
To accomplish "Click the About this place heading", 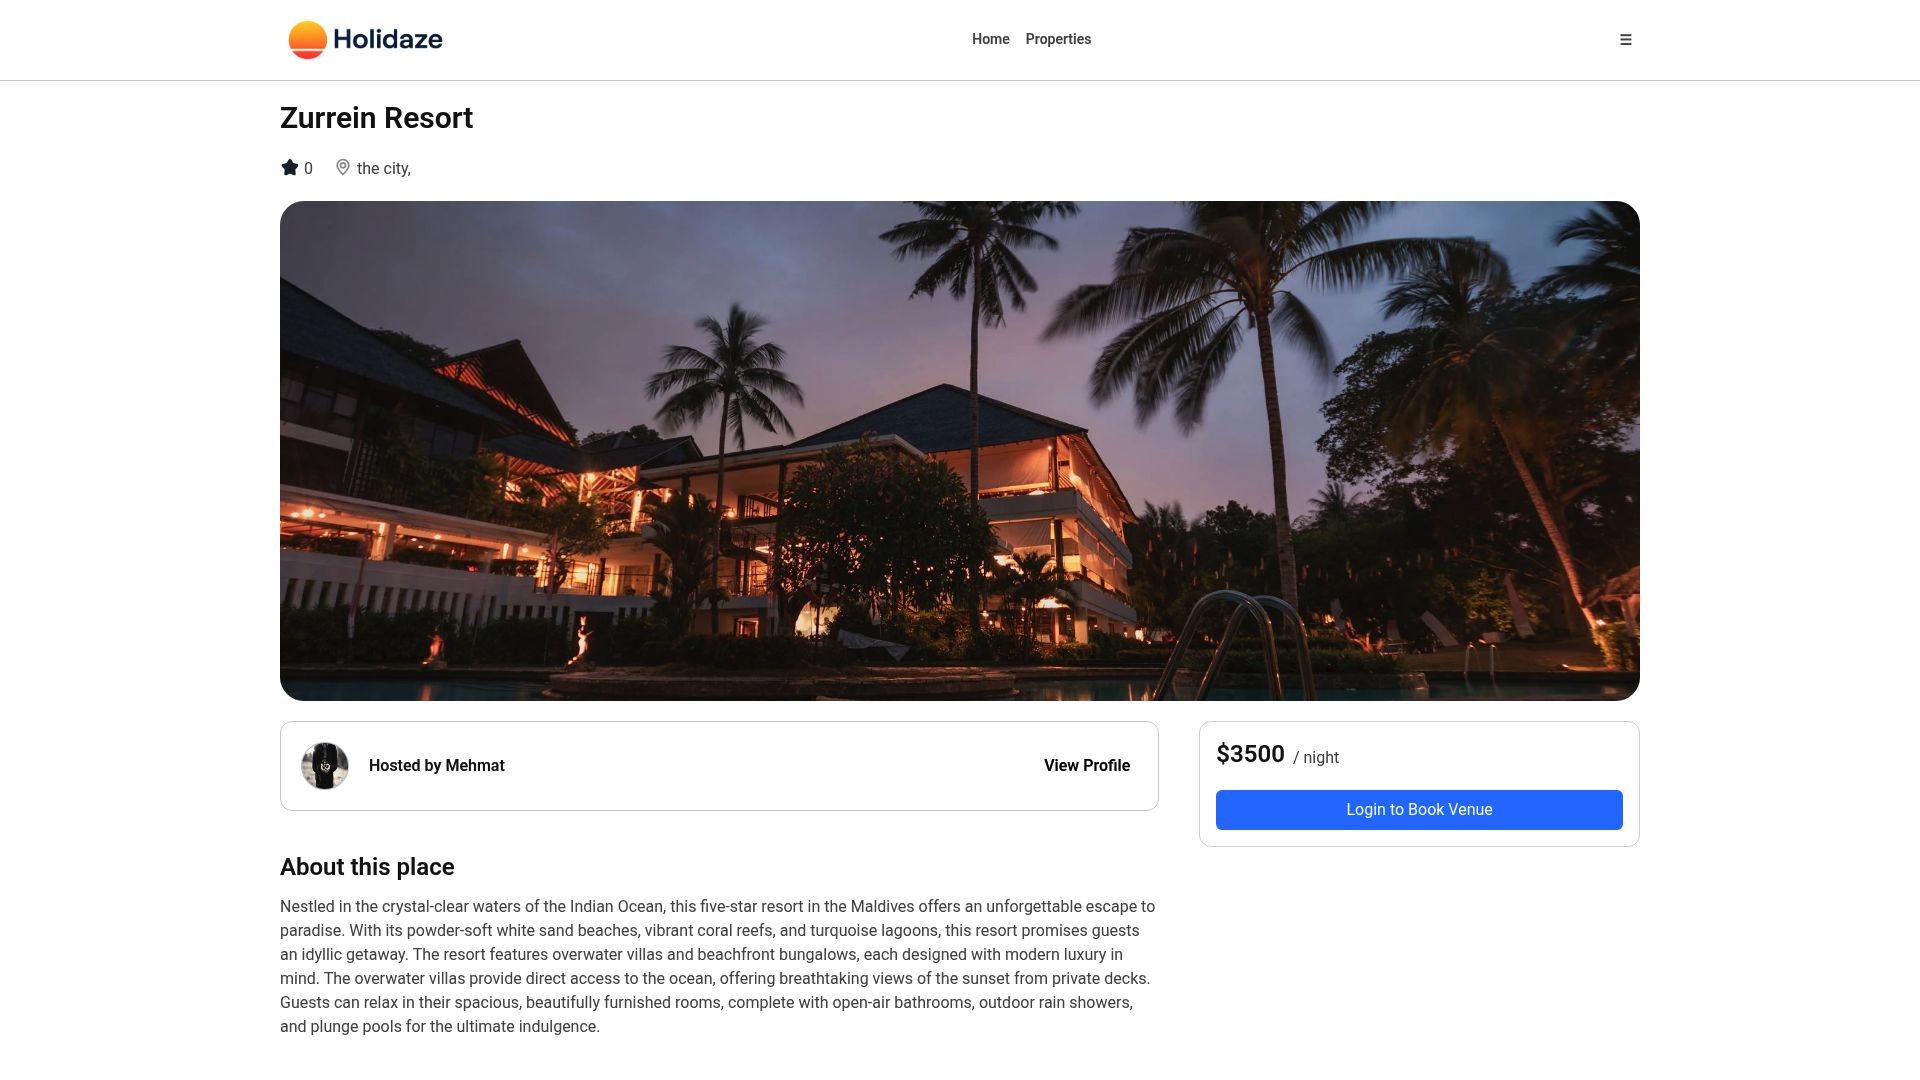I will pos(367,867).
